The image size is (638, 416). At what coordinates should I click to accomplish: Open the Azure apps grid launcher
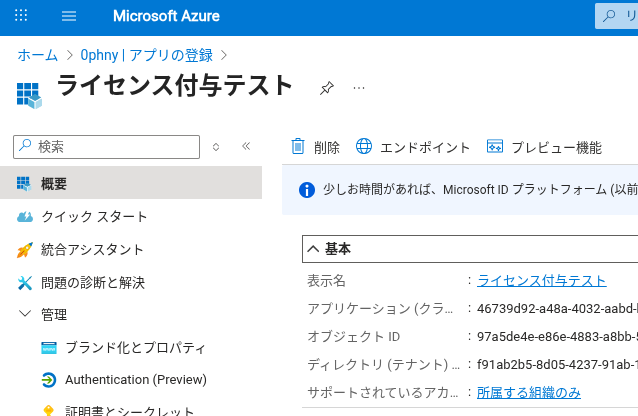pyautogui.click(x=22, y=16)
